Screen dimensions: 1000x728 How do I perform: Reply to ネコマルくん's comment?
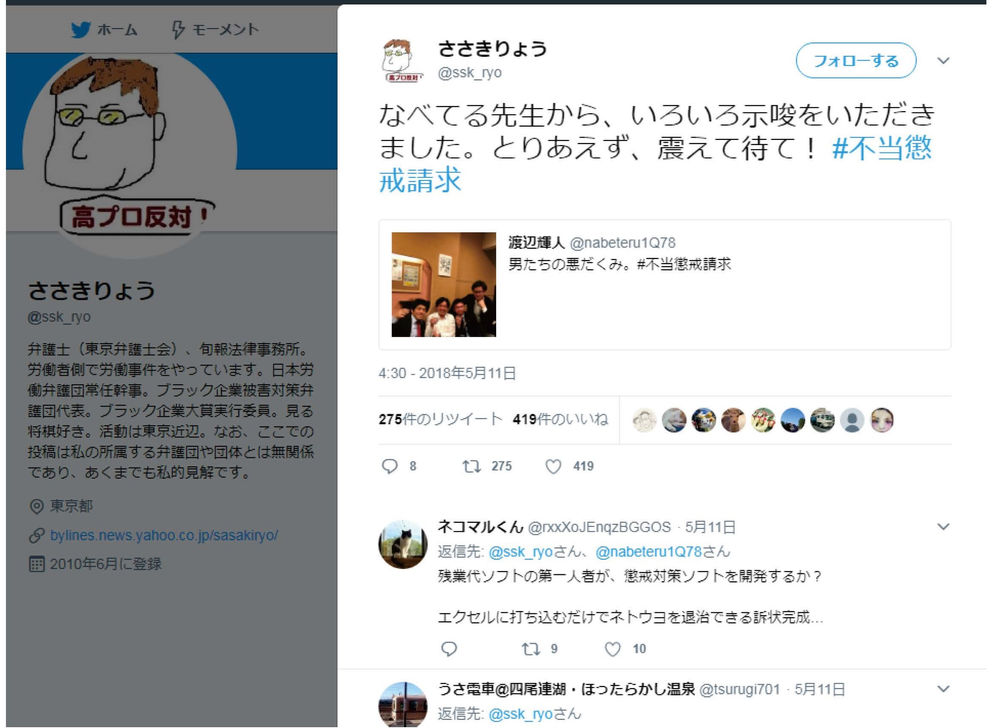449,649
